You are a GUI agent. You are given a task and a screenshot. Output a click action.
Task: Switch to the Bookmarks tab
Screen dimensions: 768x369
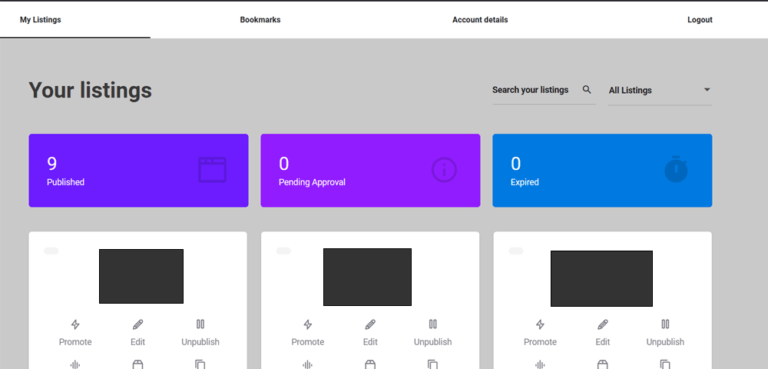tap(260, 20)
